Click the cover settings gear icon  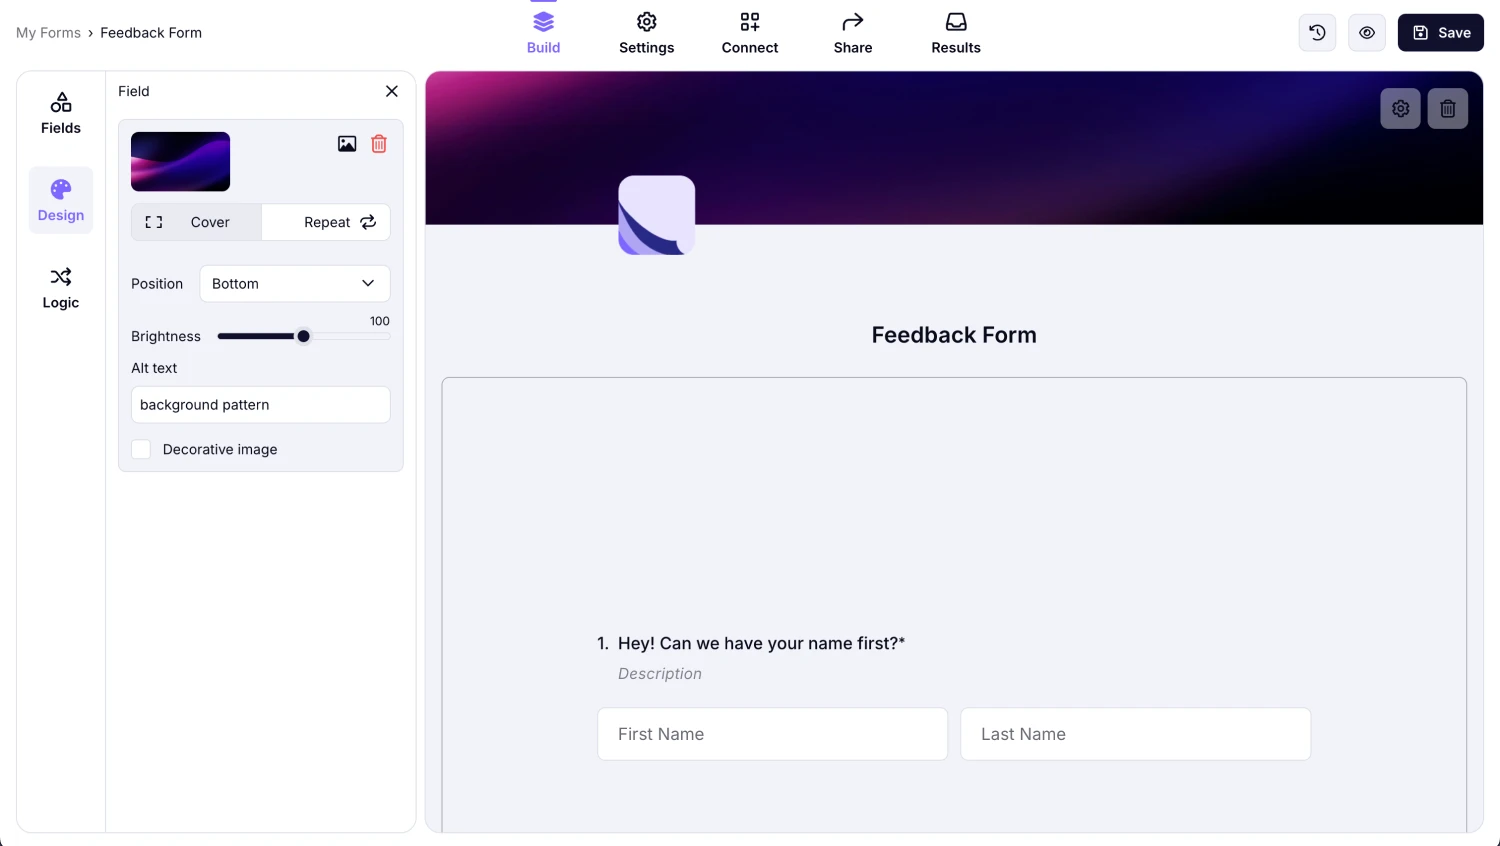click(1400, 109)
